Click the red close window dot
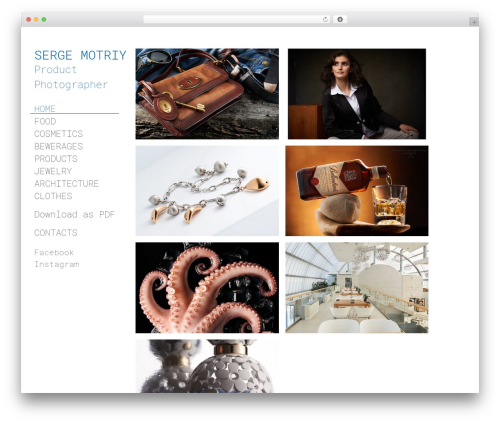The width and height of the screenshot is (500, 423). 29,19
